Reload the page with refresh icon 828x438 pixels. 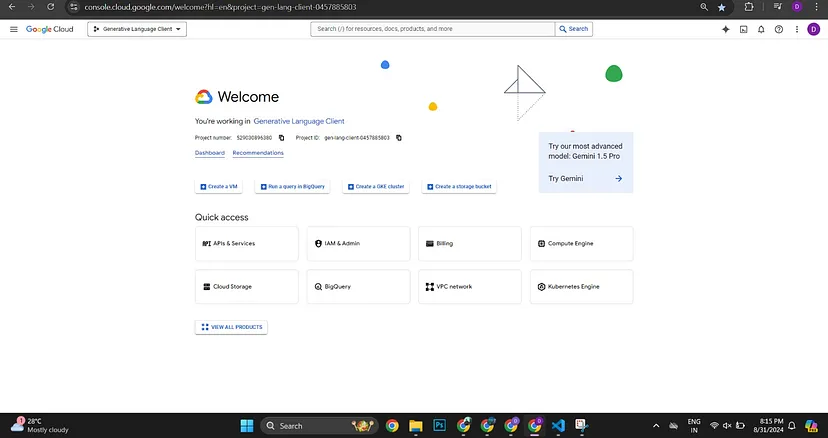pos(51,7)
